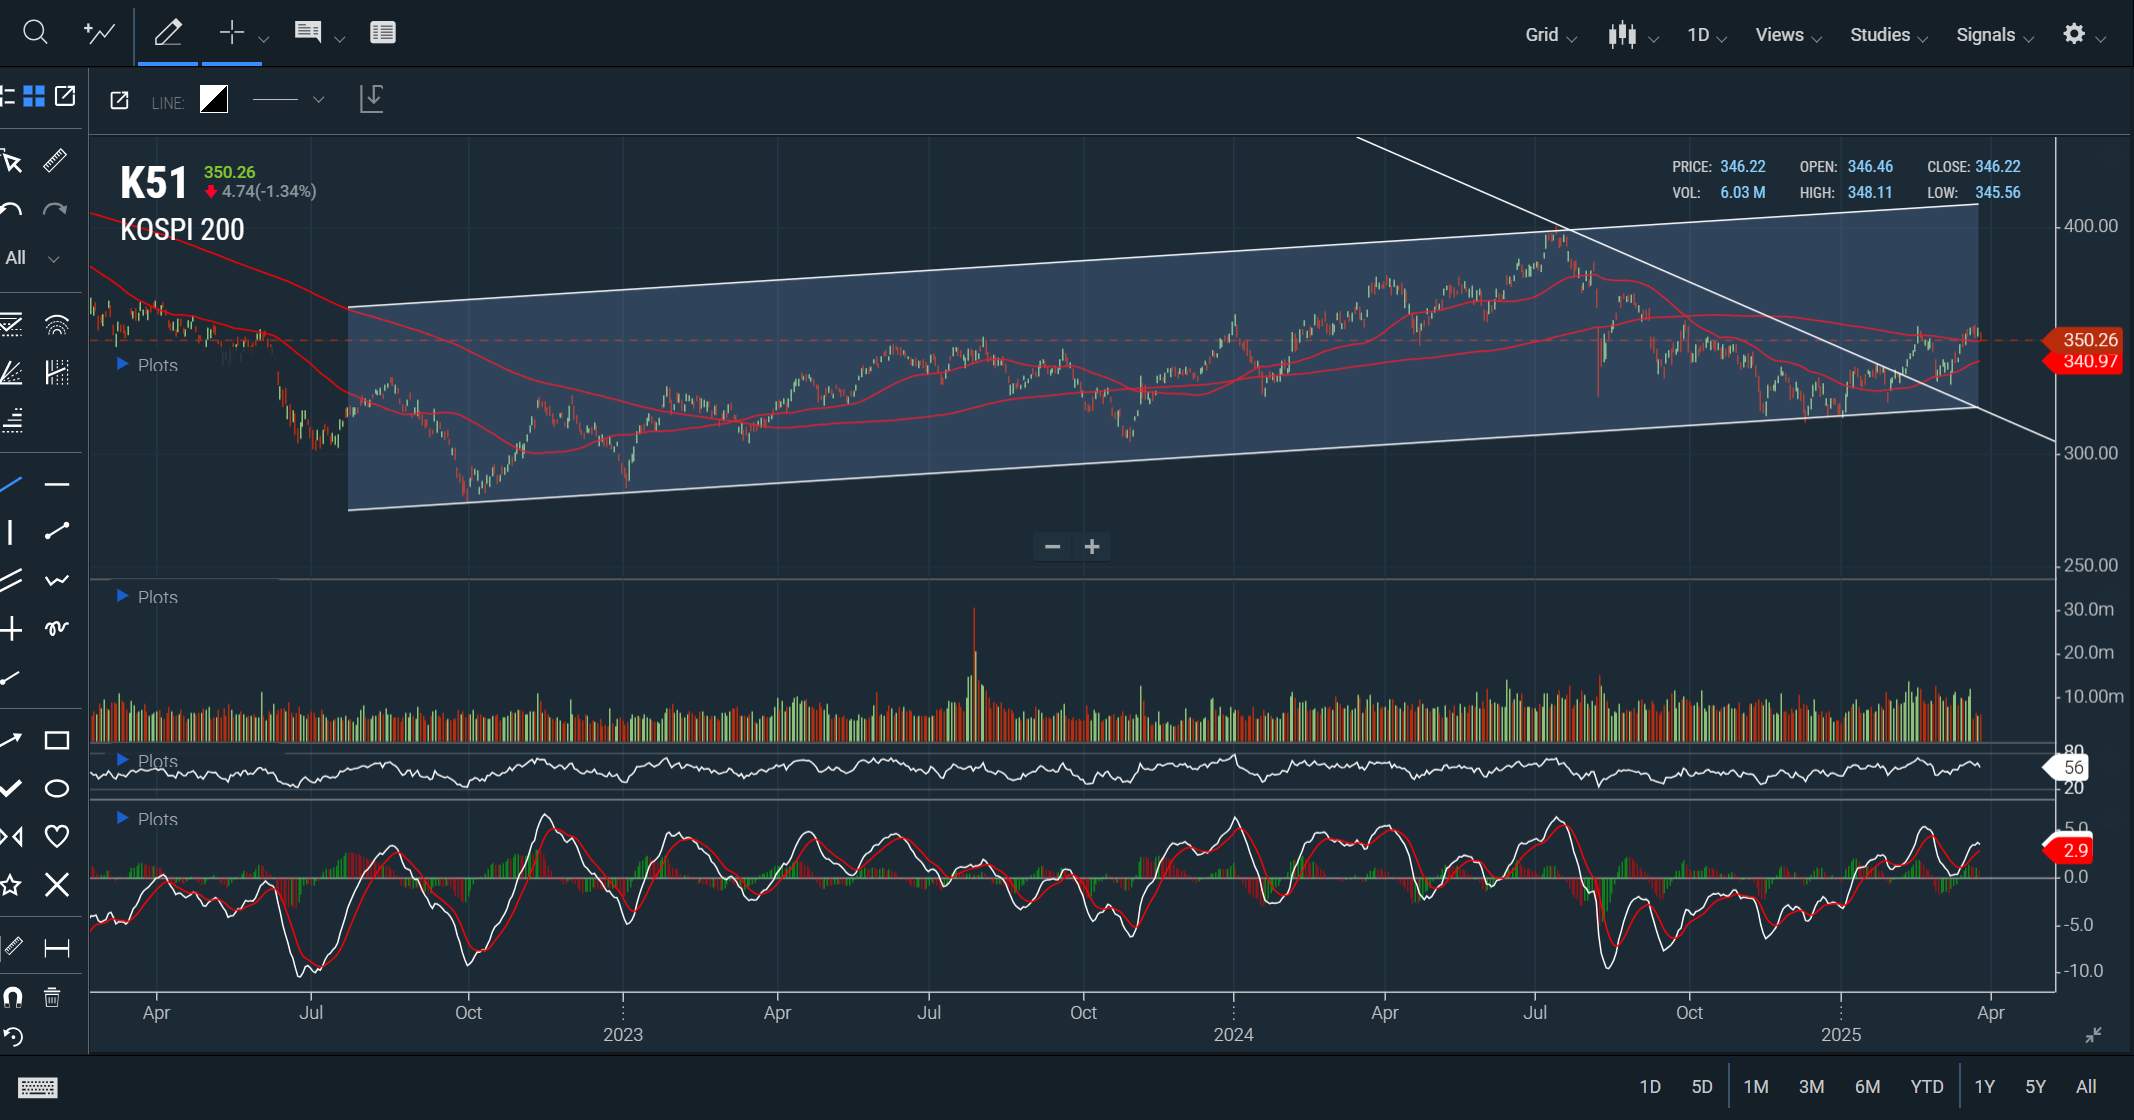Open the Grid menu

coord(1551,35)
